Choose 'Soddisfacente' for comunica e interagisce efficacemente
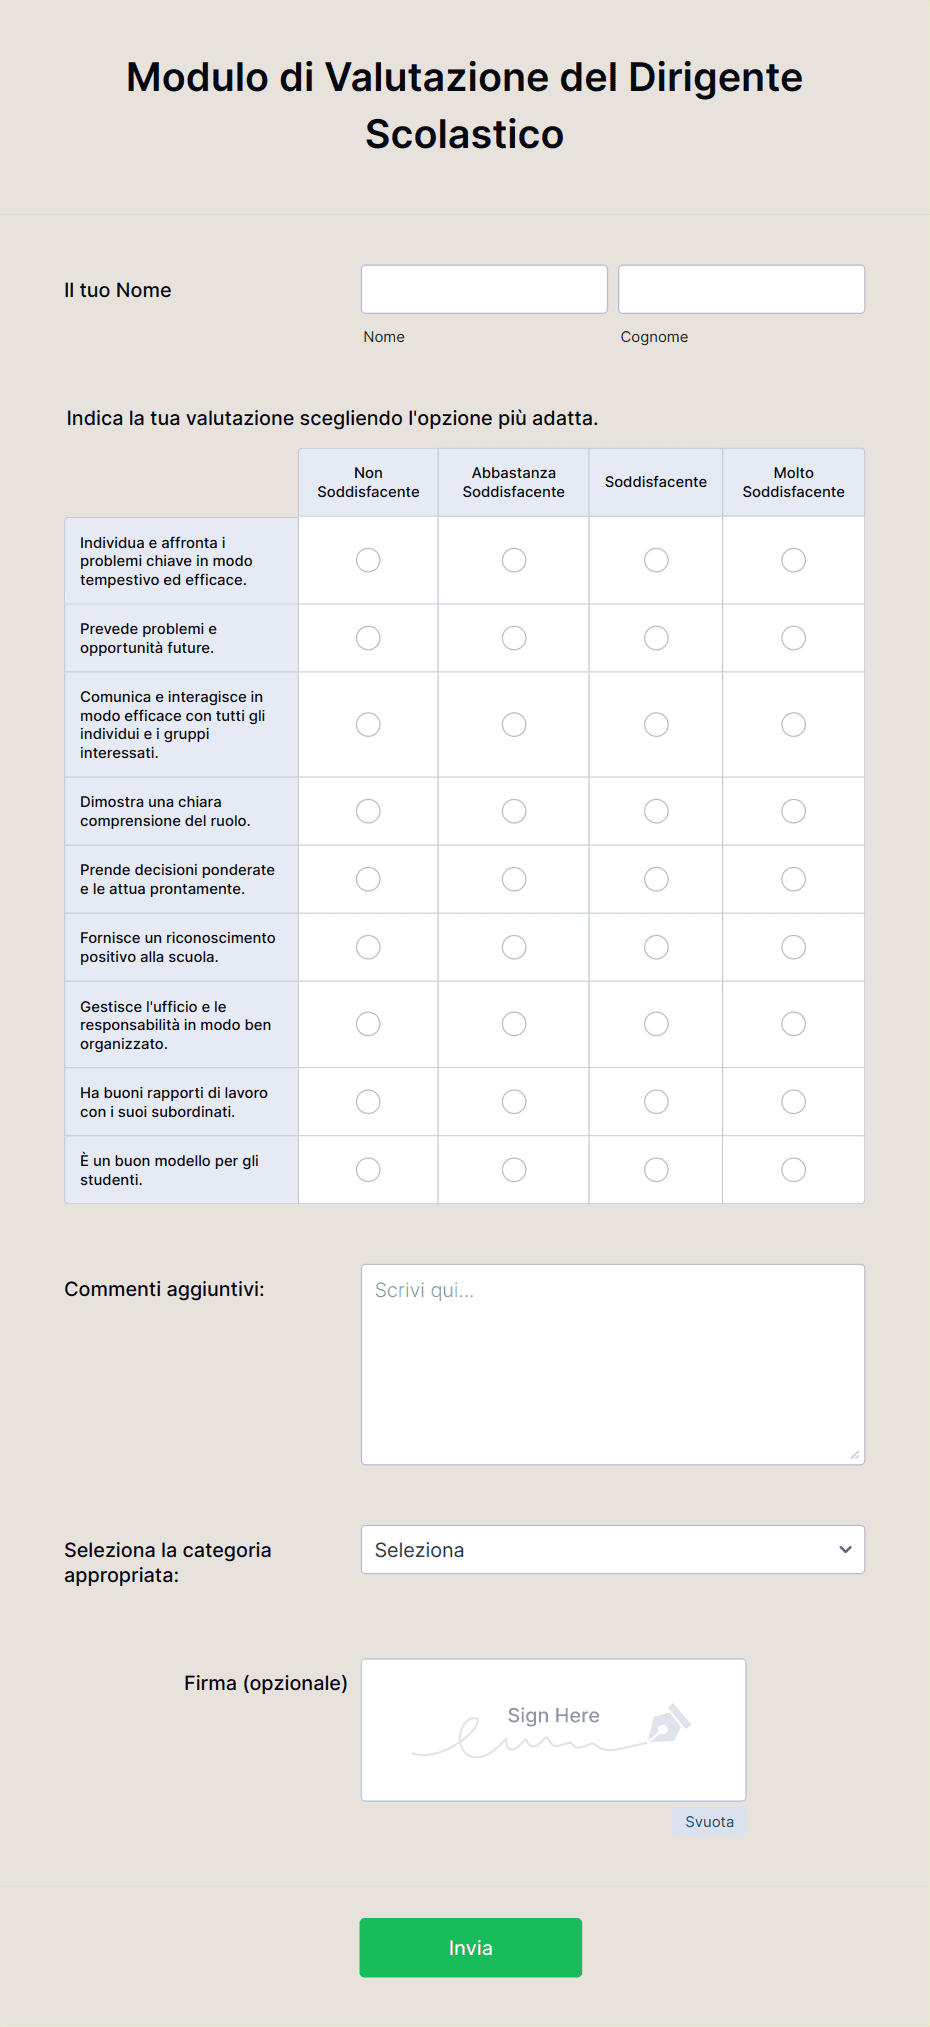930x2027 pixels. pyautogui.click(x=655, y=724)
